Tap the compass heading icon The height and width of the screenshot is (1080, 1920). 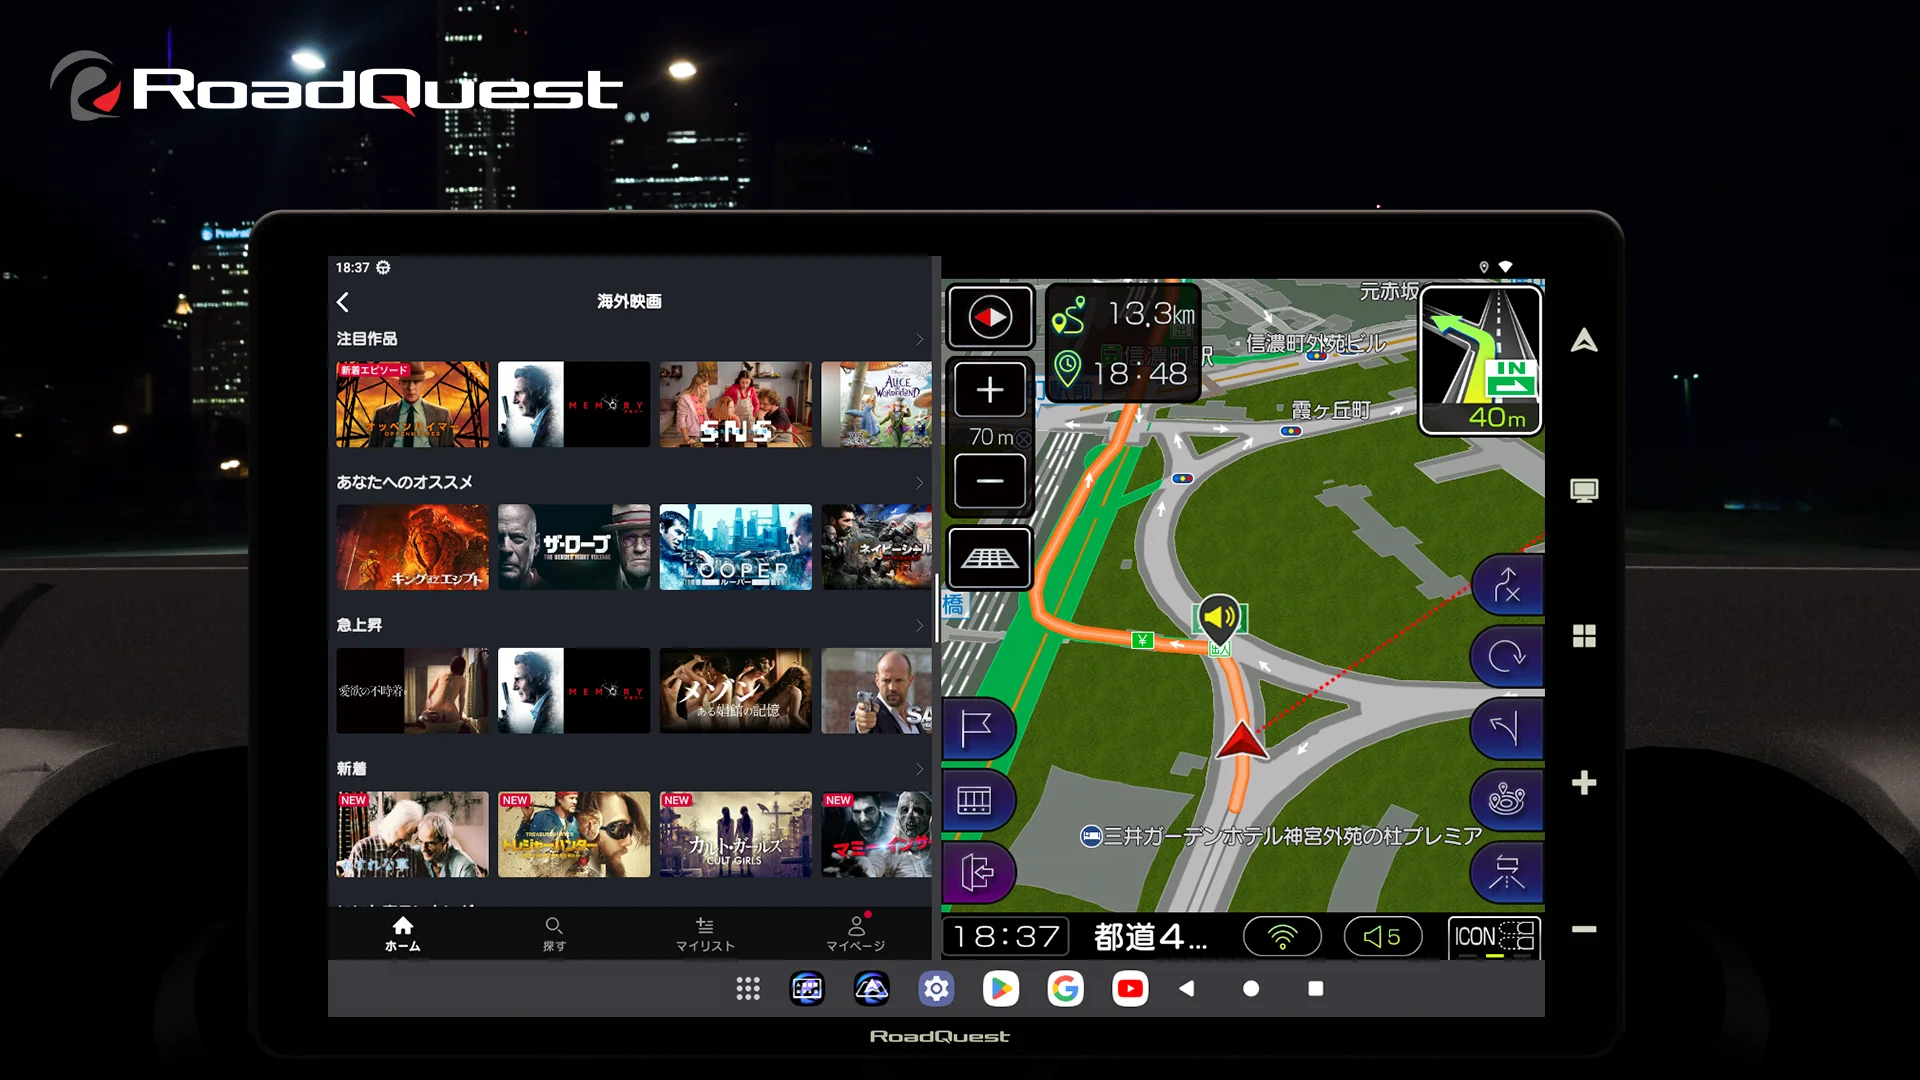[990, 318]
